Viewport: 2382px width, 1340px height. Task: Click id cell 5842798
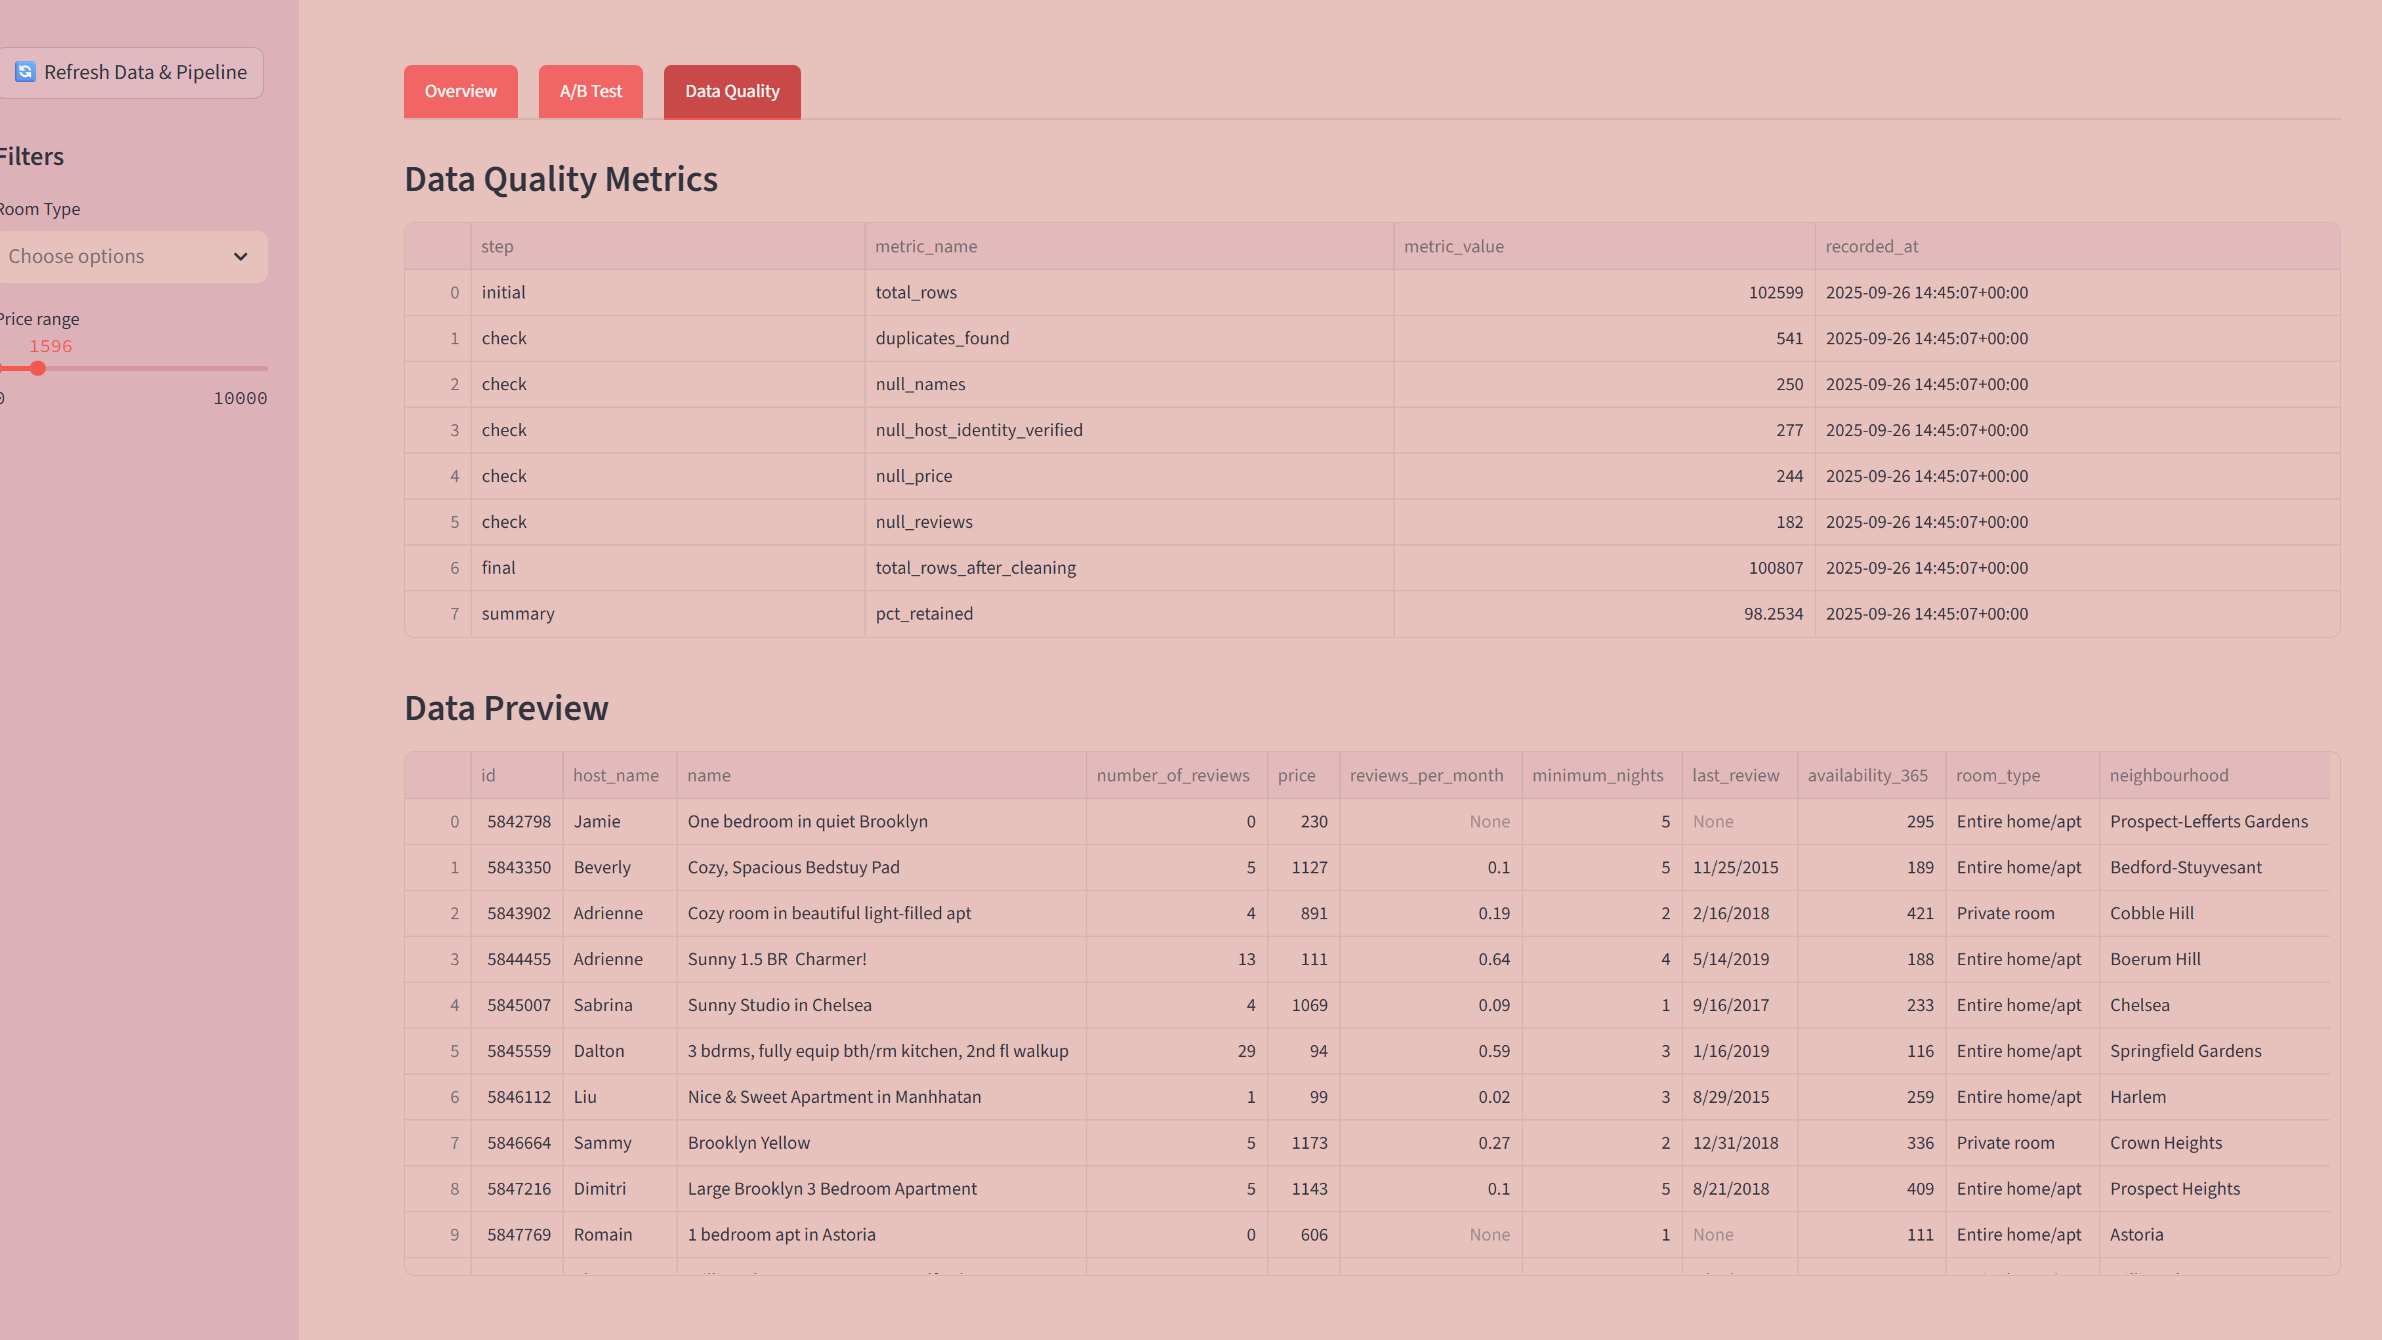pos(516,822)
